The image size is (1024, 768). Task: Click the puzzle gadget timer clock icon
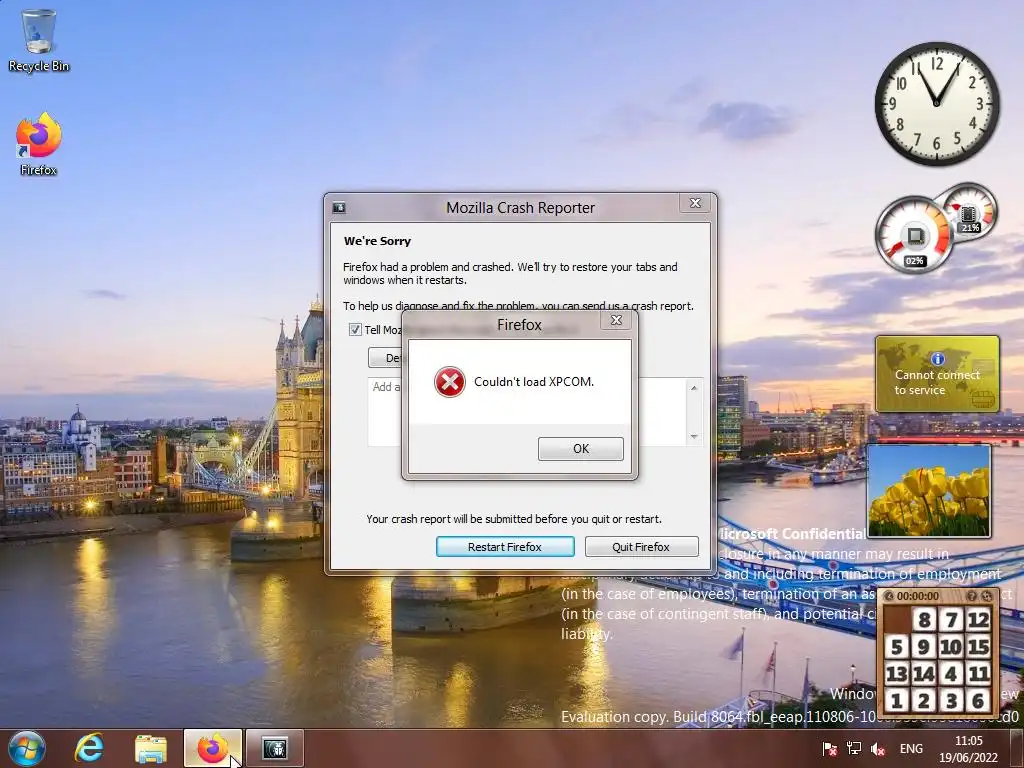(x=888, y=596)
